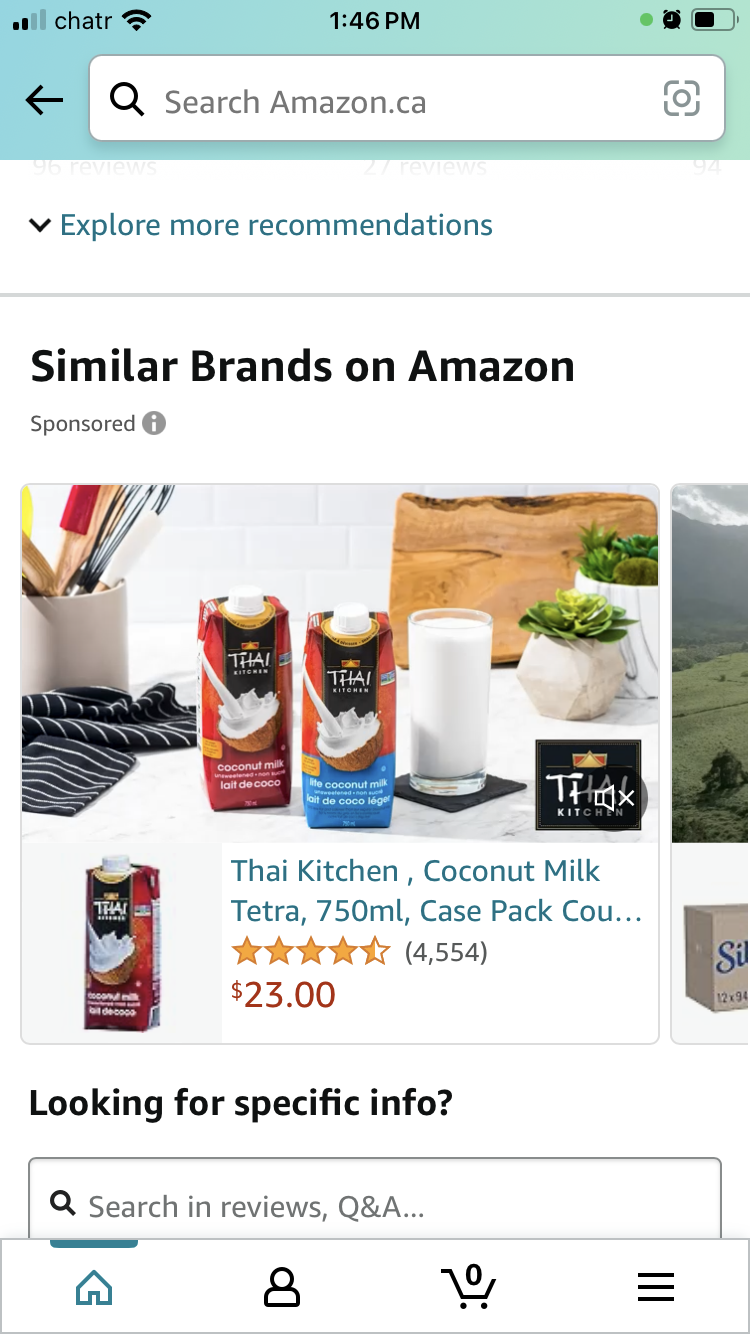The height and width of the screenshot is (1334, 750).
Task: Go to Home tab icon
Action: pos(94,1288)
